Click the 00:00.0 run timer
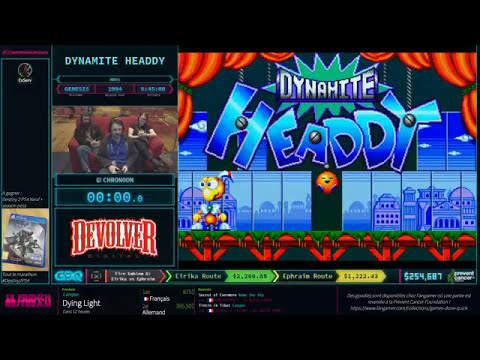This screenshot has height=360, width=480. pyautogui.click(x=115, y=197)
